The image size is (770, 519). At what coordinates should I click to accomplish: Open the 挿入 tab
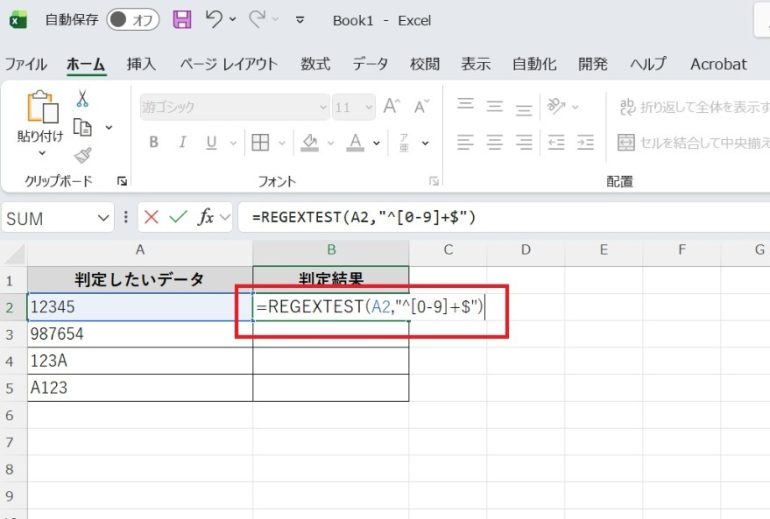pos(141,64)
